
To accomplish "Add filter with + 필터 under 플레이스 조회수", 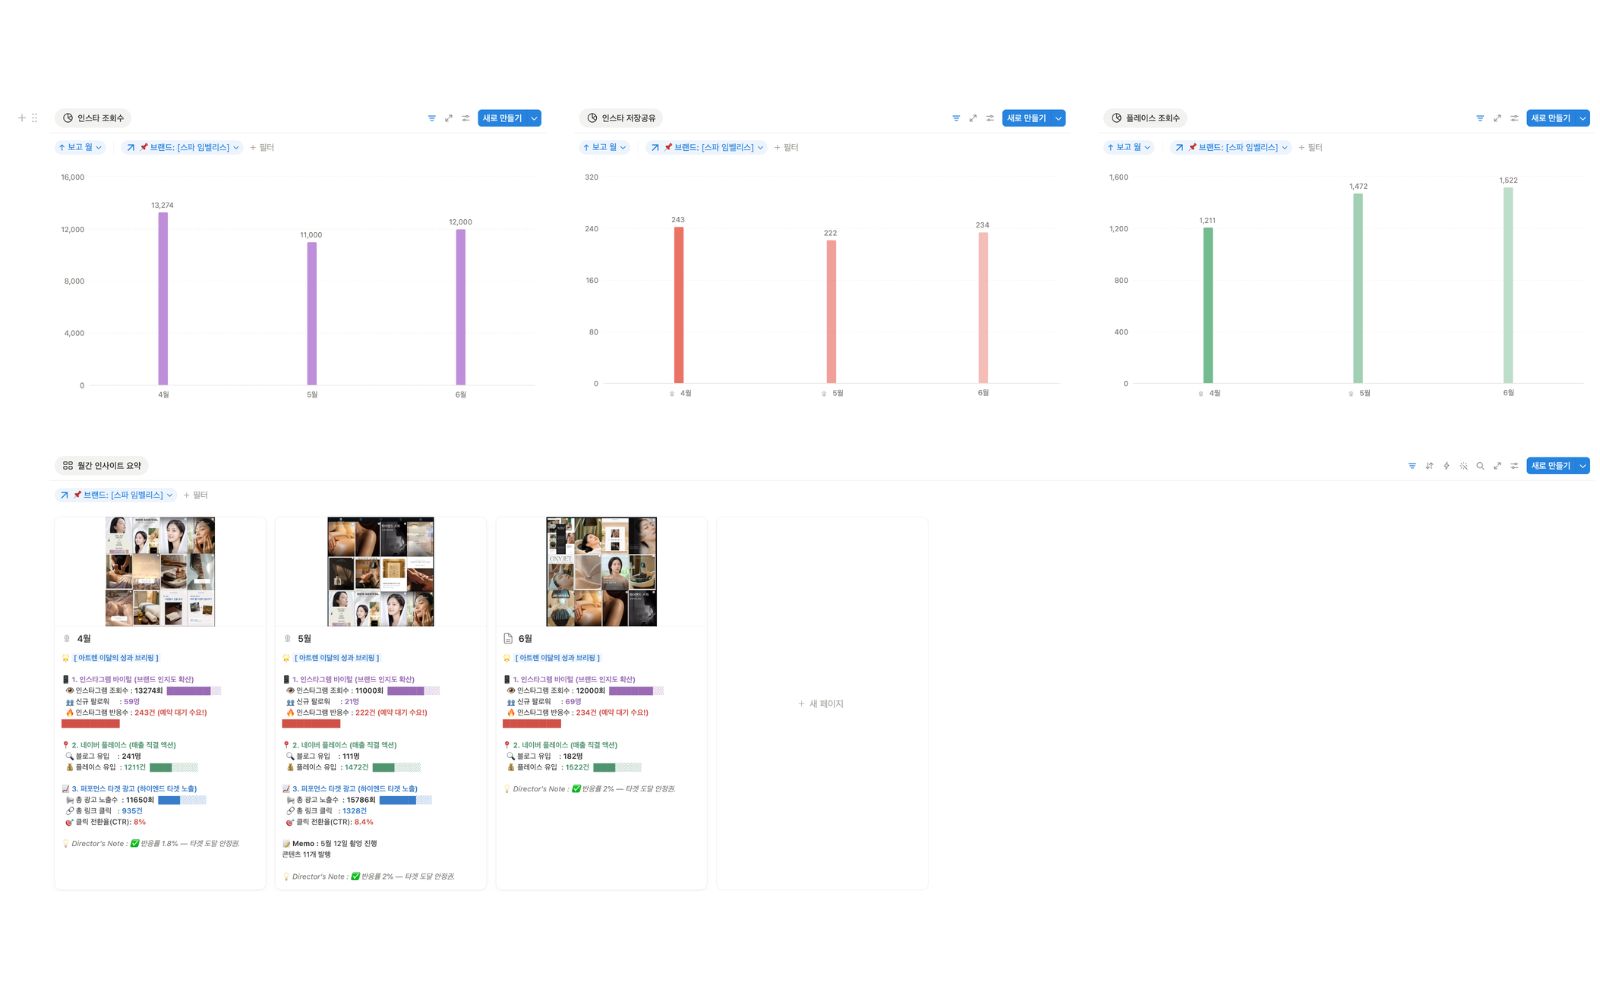I will 1310,147.
